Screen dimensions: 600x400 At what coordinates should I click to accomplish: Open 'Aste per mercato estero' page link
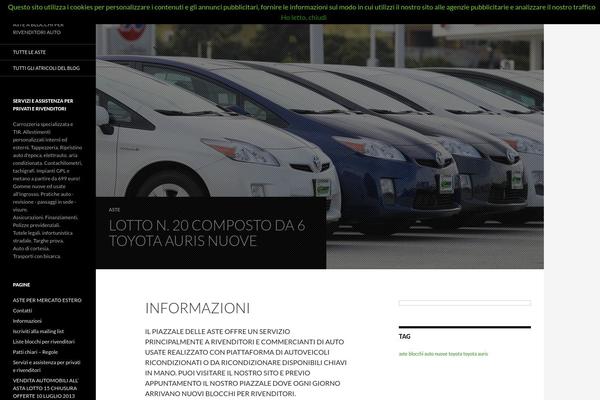47,300
